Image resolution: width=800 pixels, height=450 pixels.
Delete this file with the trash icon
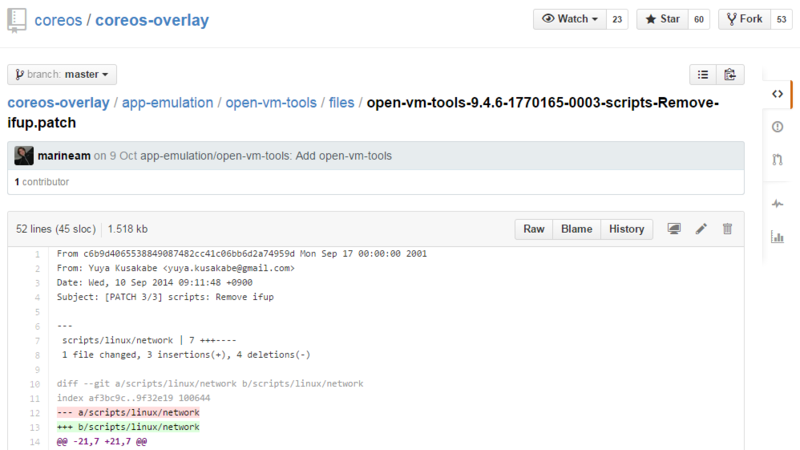[x=728, y=229]
